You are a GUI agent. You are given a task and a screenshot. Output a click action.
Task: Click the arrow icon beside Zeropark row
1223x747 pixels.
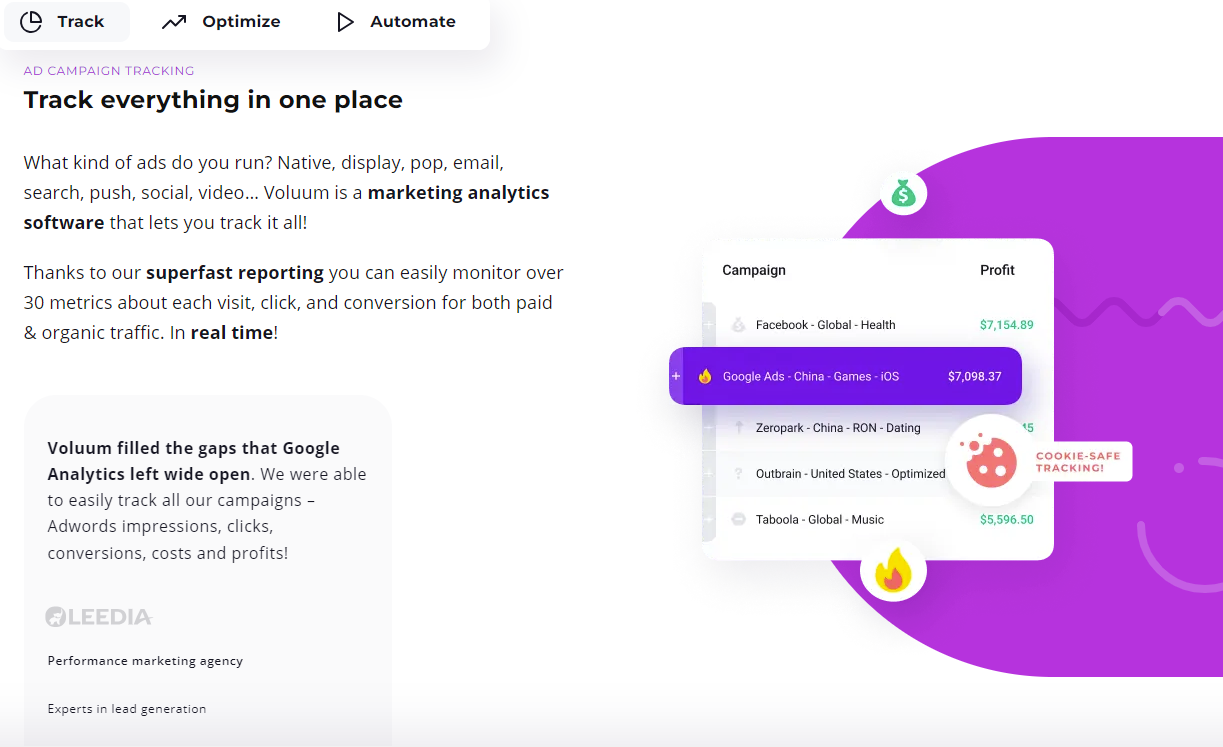[739, 427]
